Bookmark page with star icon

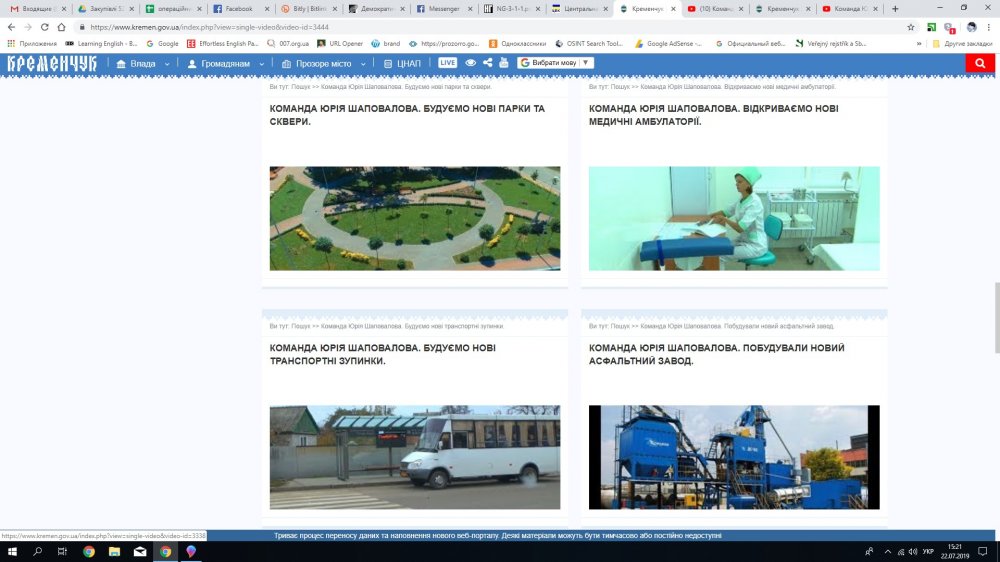click(x=910, y=27)
